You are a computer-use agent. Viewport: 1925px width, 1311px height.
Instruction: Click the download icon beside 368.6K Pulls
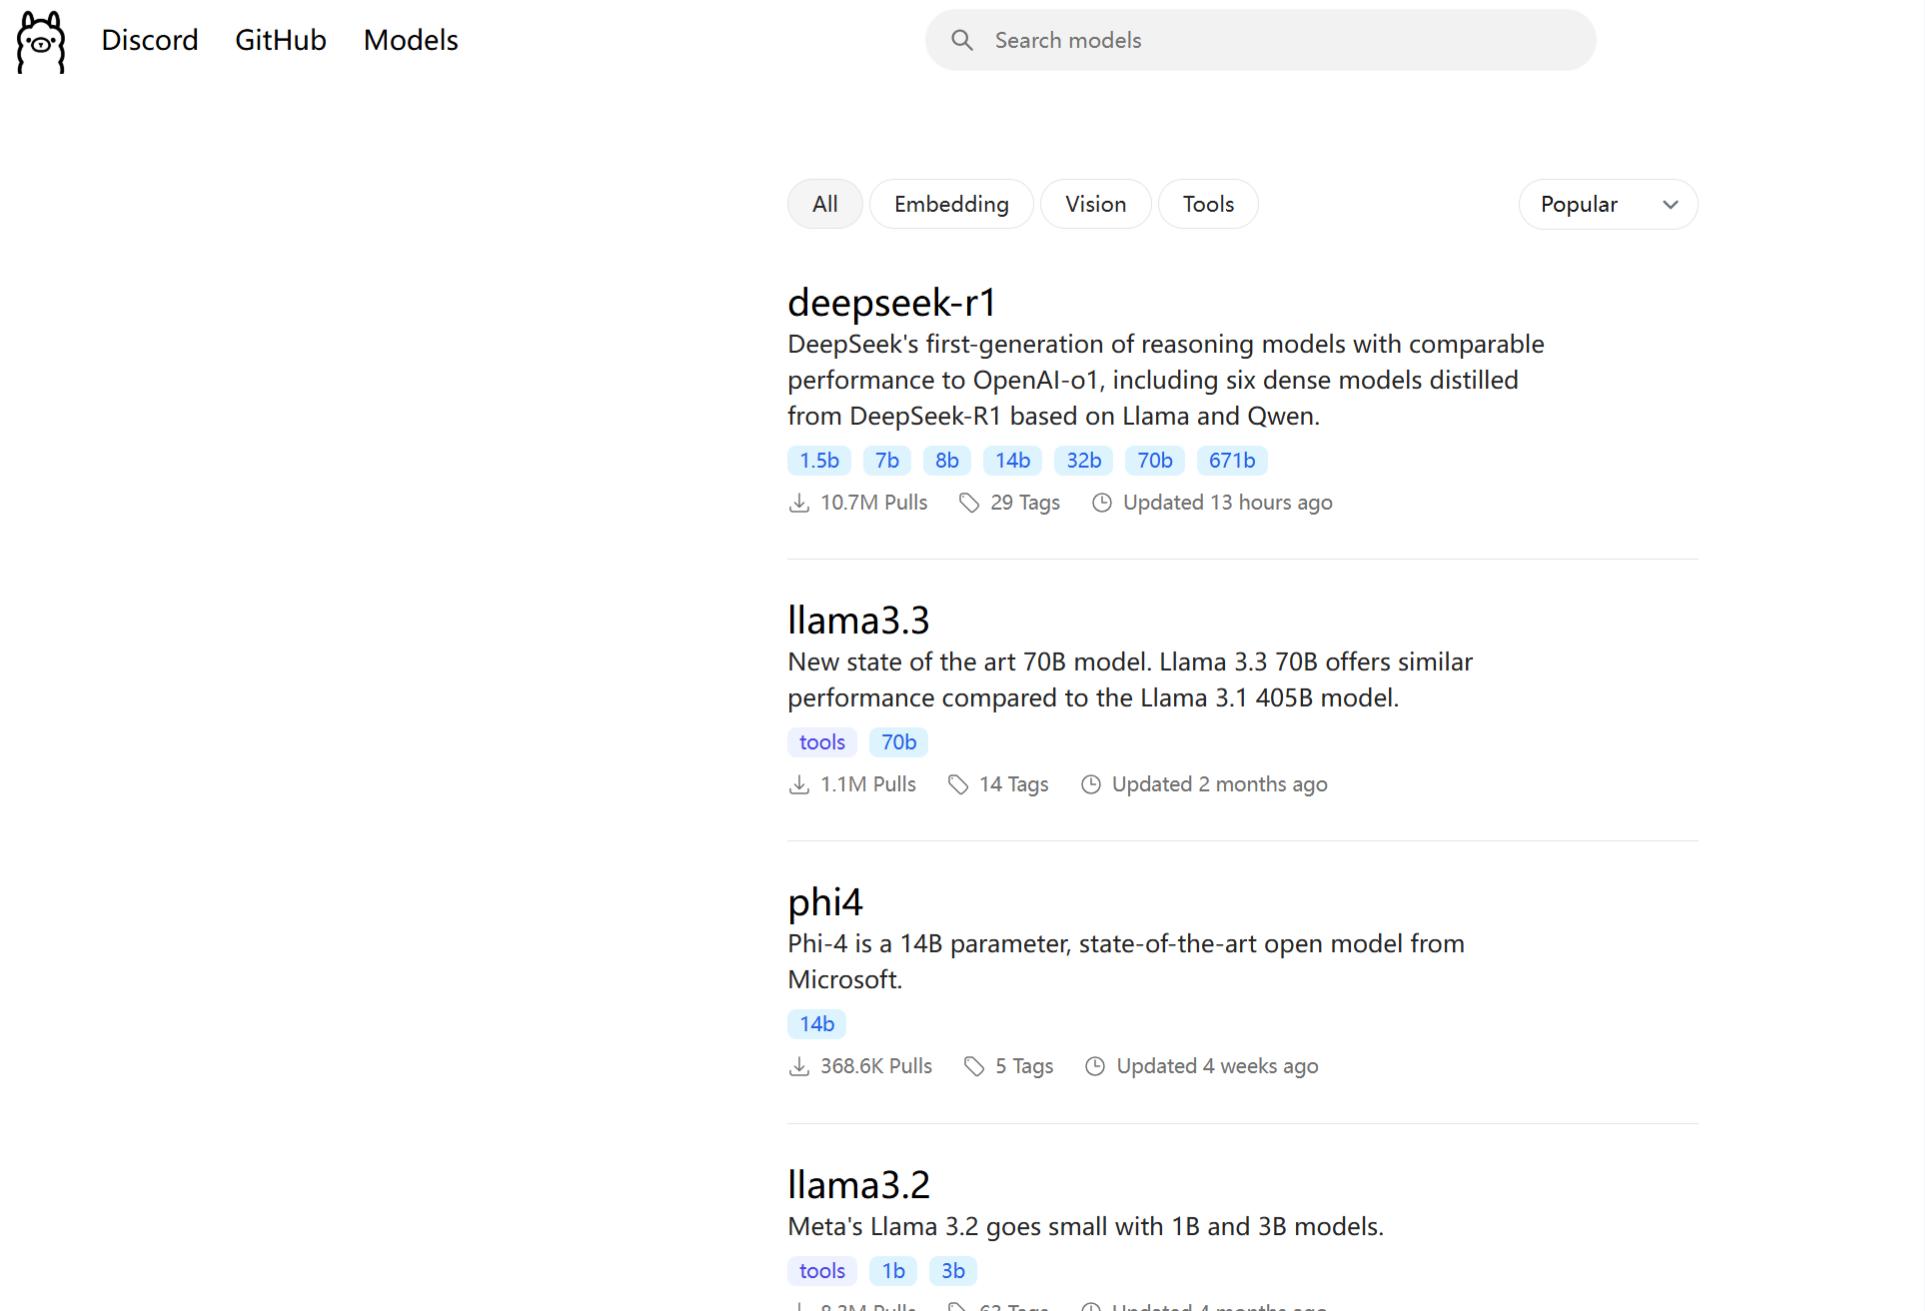coord(799,1067)
